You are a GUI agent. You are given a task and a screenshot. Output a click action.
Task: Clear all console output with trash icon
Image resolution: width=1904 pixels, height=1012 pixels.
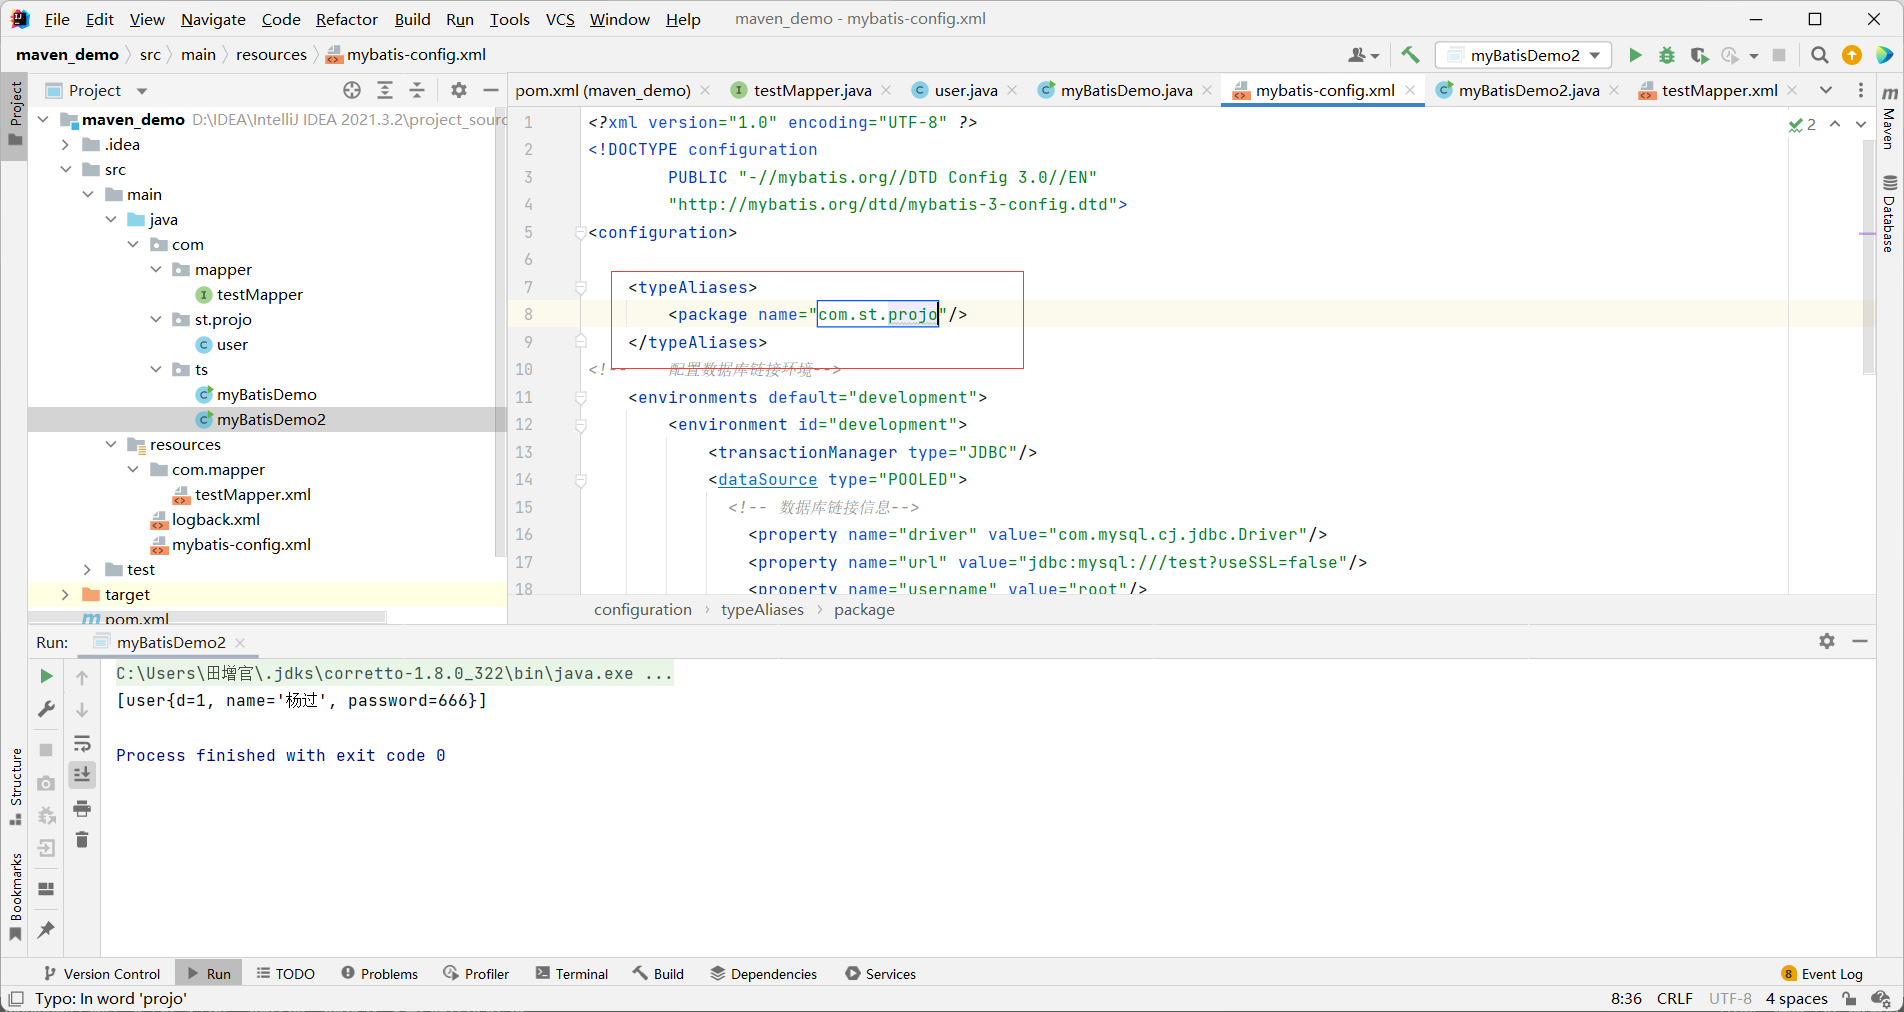[82, 840]
